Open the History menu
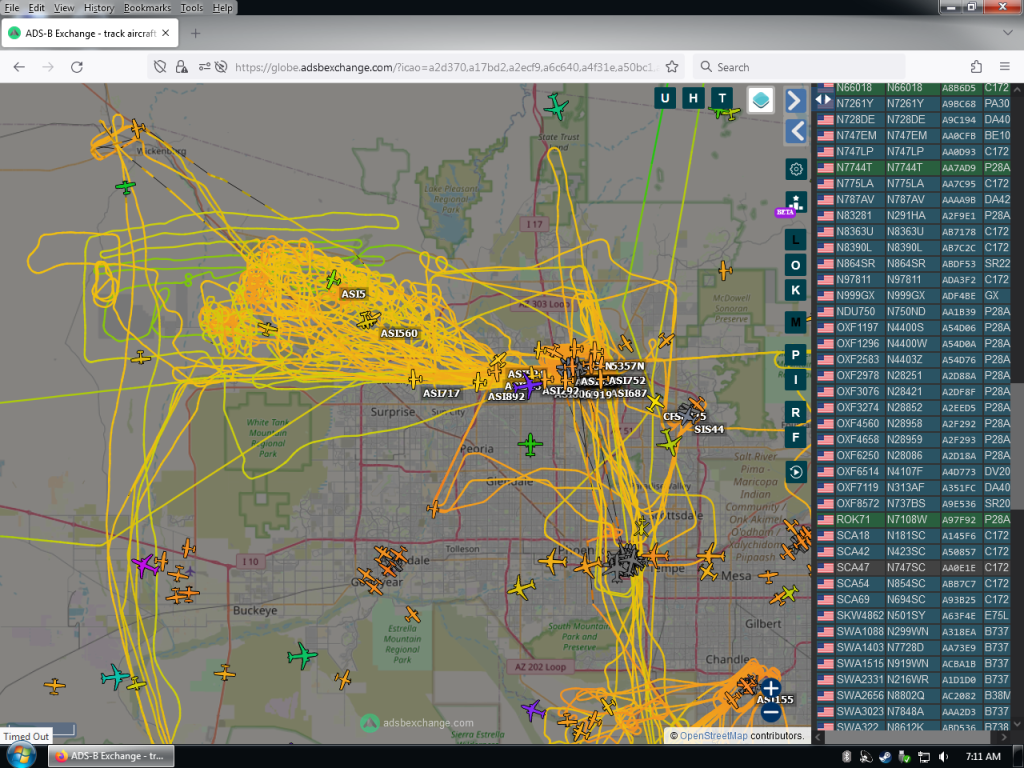The height and width of the screenshot is (768, 1024). [x=99, y=8]
